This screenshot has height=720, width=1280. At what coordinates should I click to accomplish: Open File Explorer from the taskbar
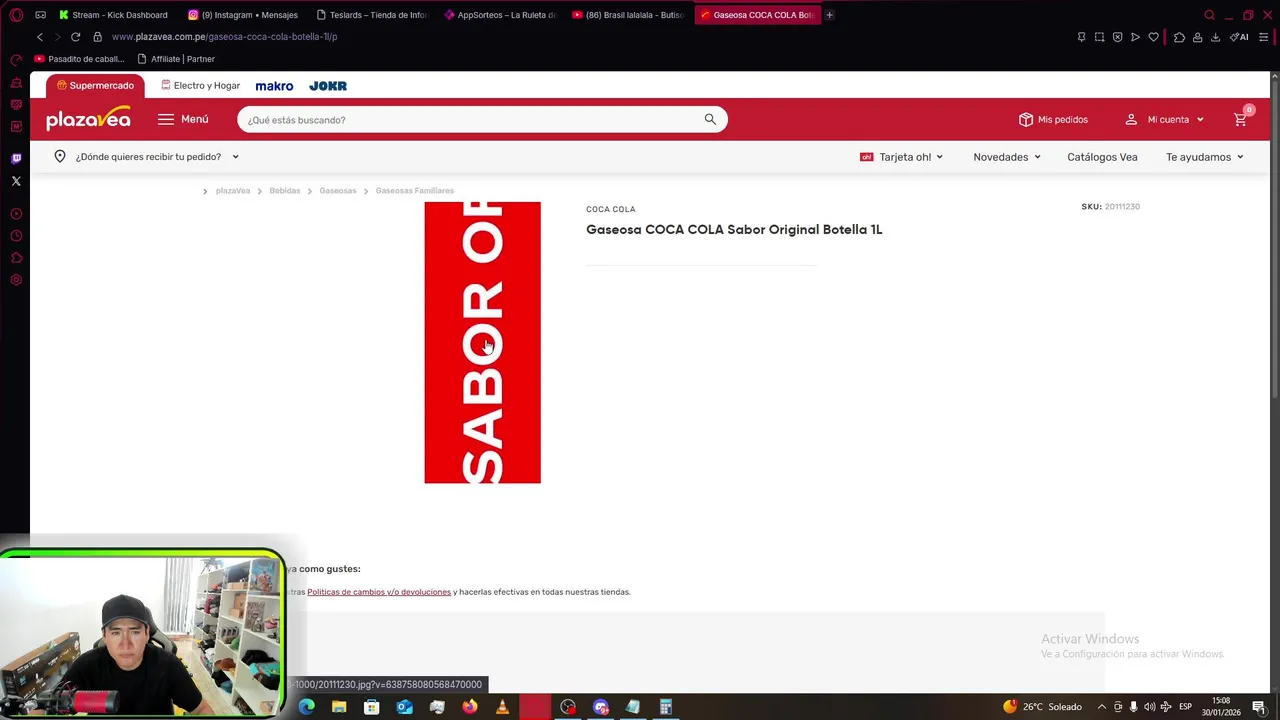pyautogui.click(x=339, y=707)
